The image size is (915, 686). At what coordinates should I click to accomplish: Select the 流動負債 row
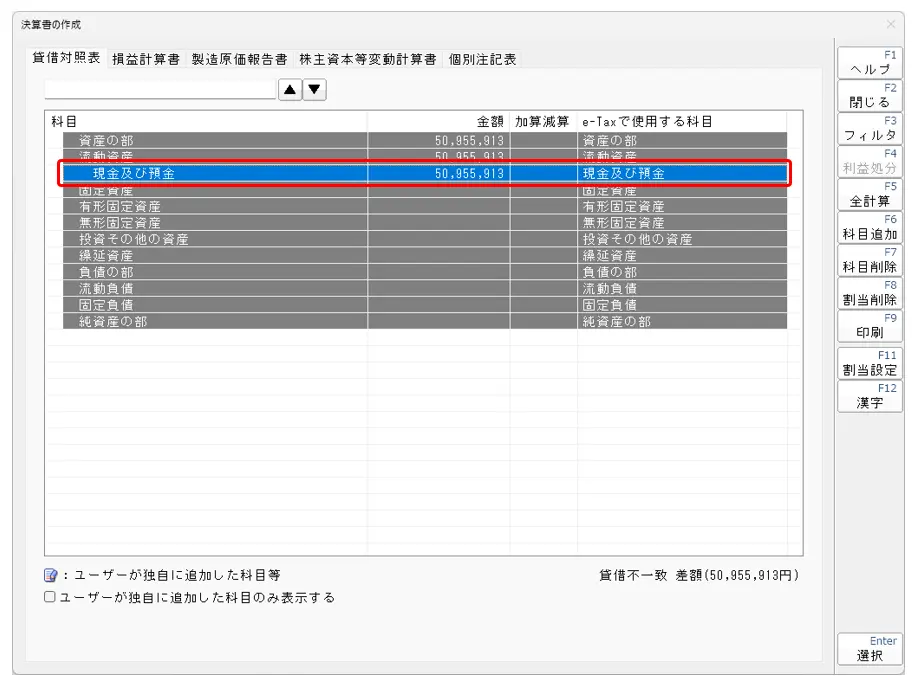[425, 288]
